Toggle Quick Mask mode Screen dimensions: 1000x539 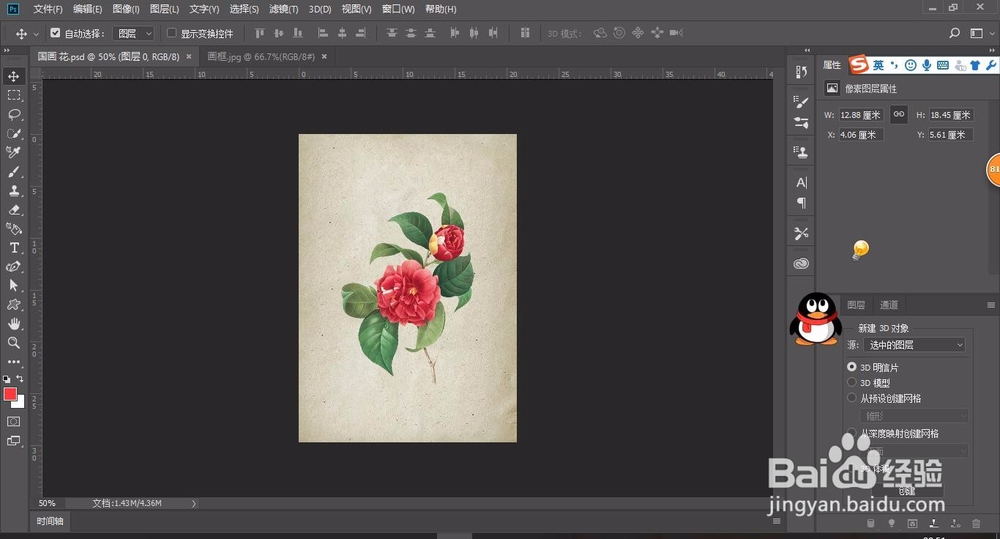tap(13, 422)
